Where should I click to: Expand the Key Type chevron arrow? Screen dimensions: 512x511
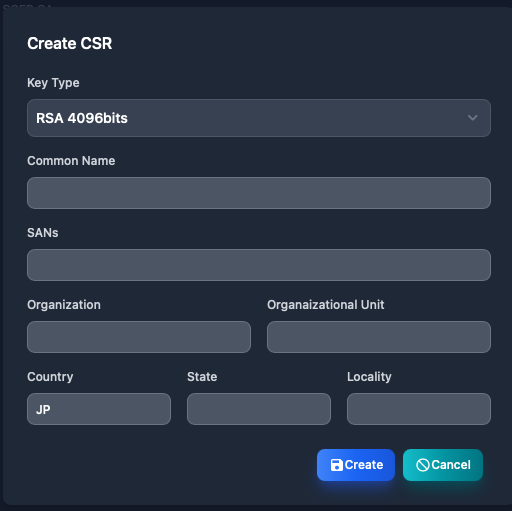tap(473, 118)
